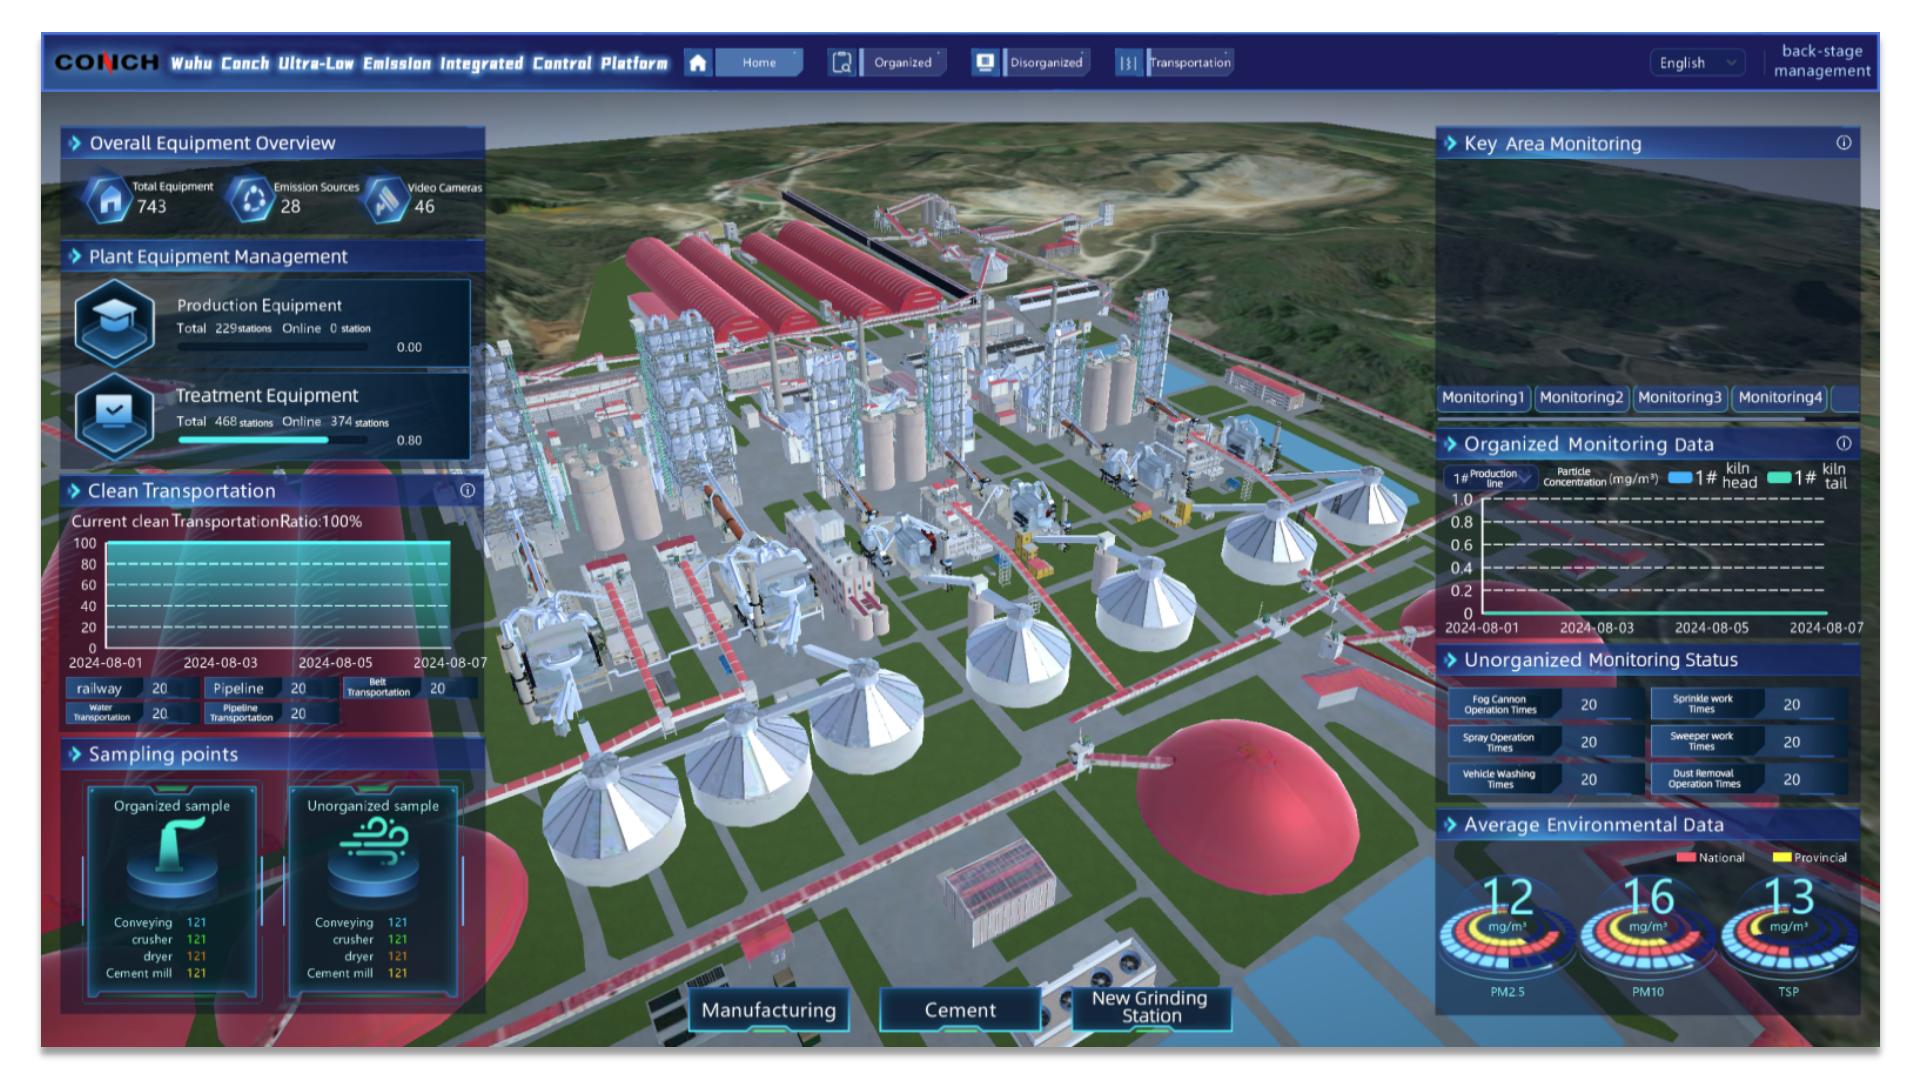Click the New Grinding Station button
The height and width of the screenshot is (1080, 1920).
[1150, 1007]
